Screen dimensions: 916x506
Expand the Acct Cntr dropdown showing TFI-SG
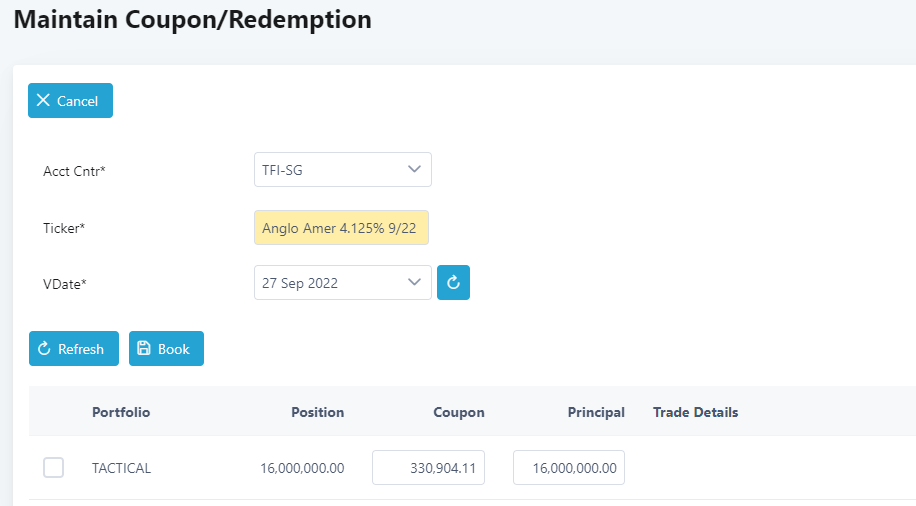point(342,170)
